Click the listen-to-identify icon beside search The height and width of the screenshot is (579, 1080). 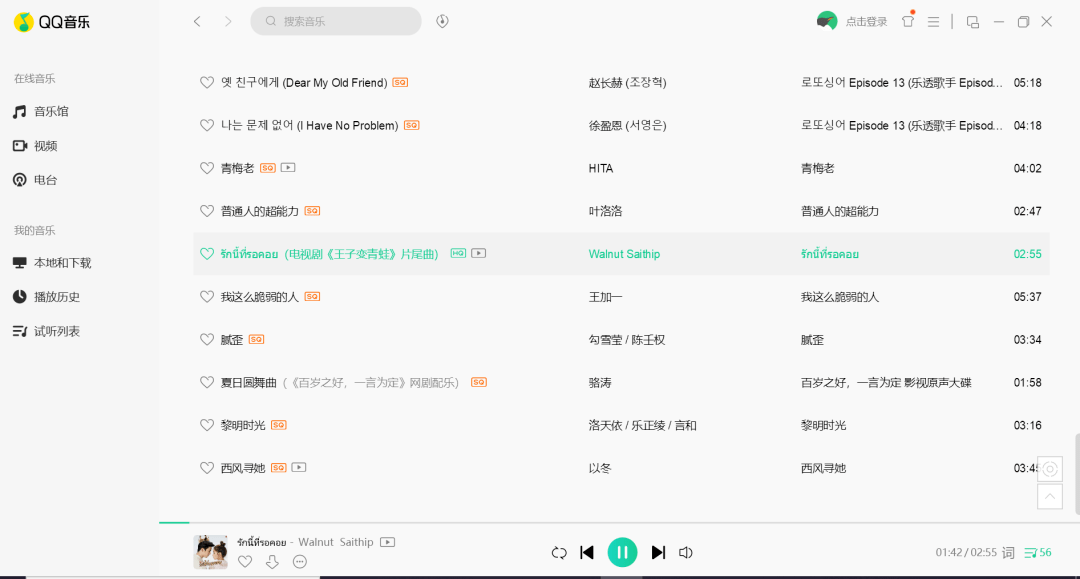[442, 21]
